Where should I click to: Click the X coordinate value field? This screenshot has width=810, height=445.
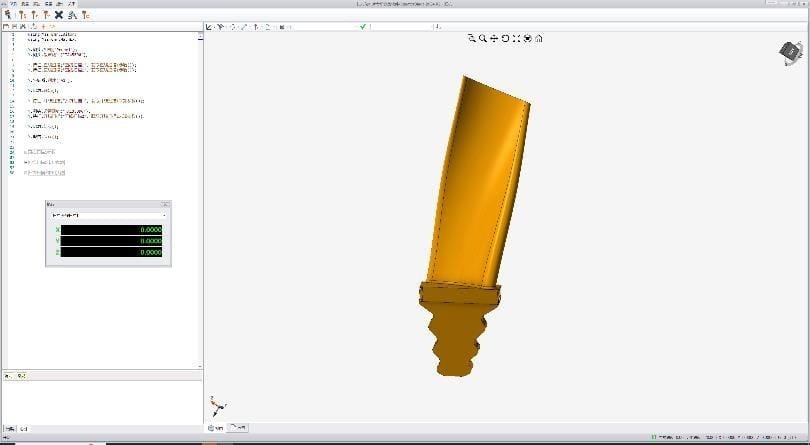111,230
